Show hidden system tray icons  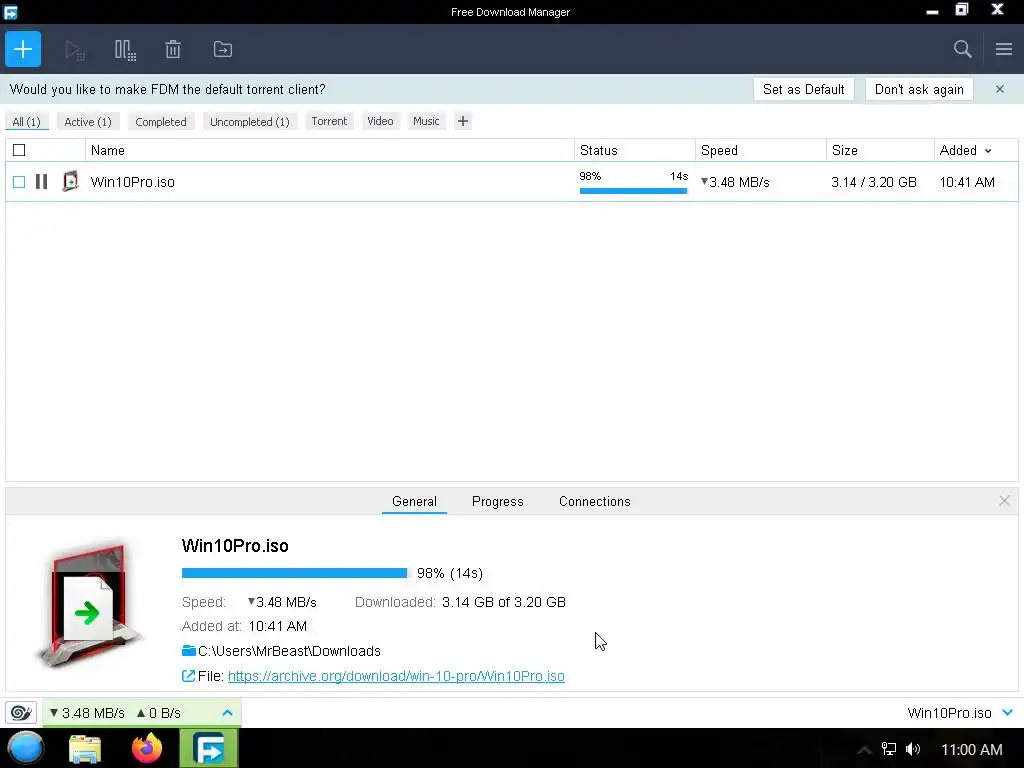pos(864,749)
